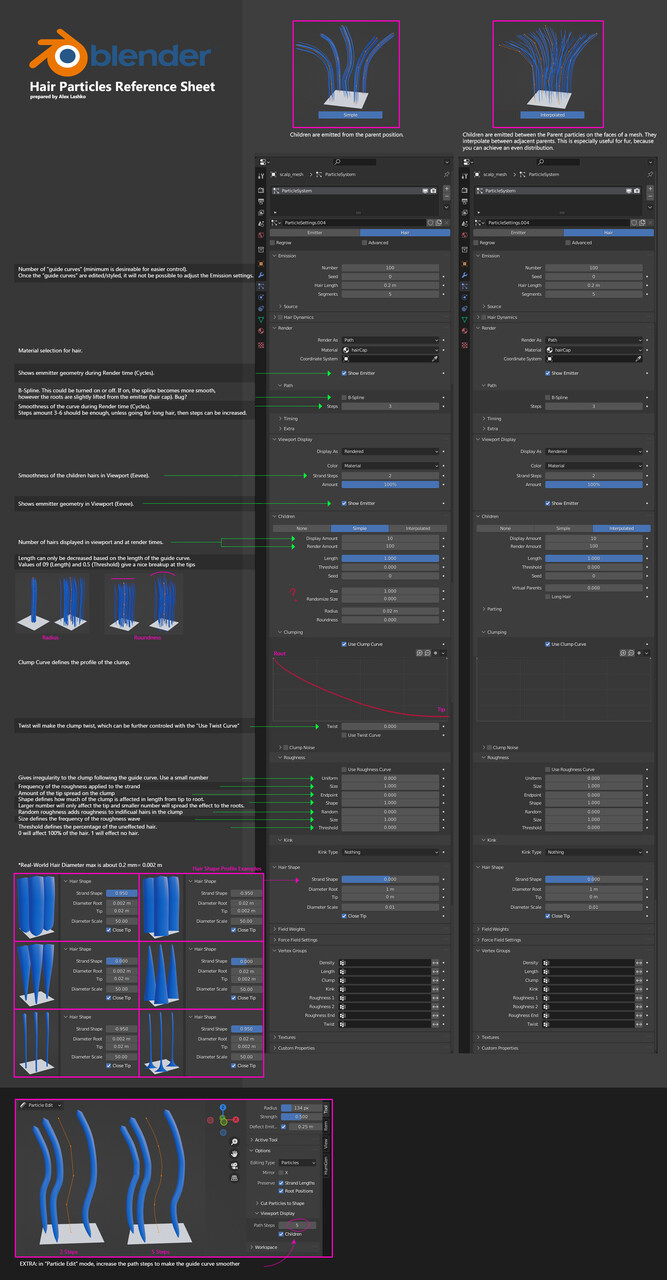Toggle fake user shield for left ParticleSettings.004
This screenshot has width=667, height=1280.
(430, 223)
